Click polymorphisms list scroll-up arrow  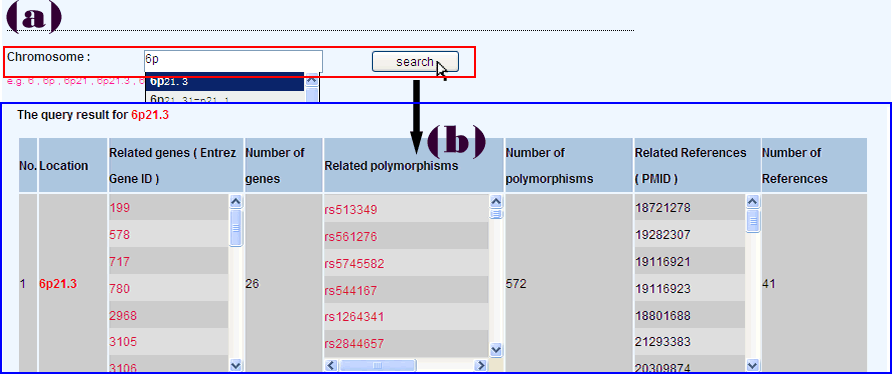(496, 202)
